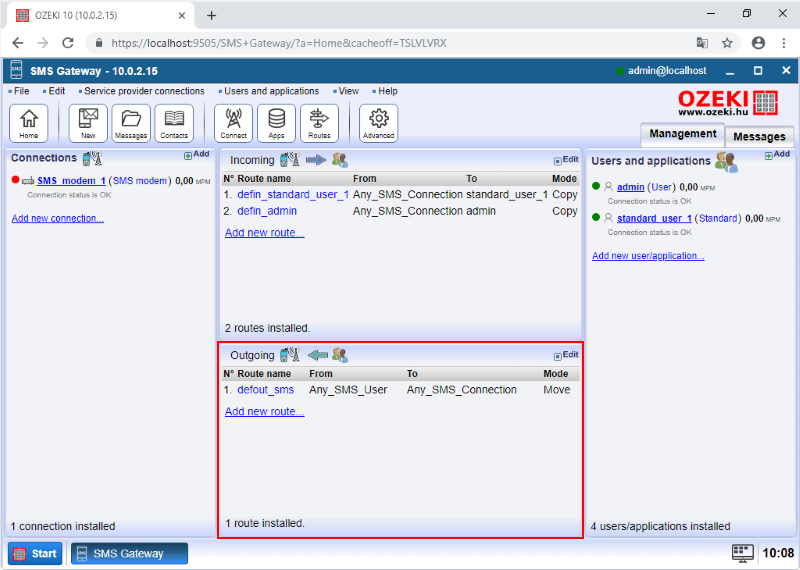The image size is (800, 570).
Task: Click the red status dot of SMS_modem_1
Action: pos(15,180)
